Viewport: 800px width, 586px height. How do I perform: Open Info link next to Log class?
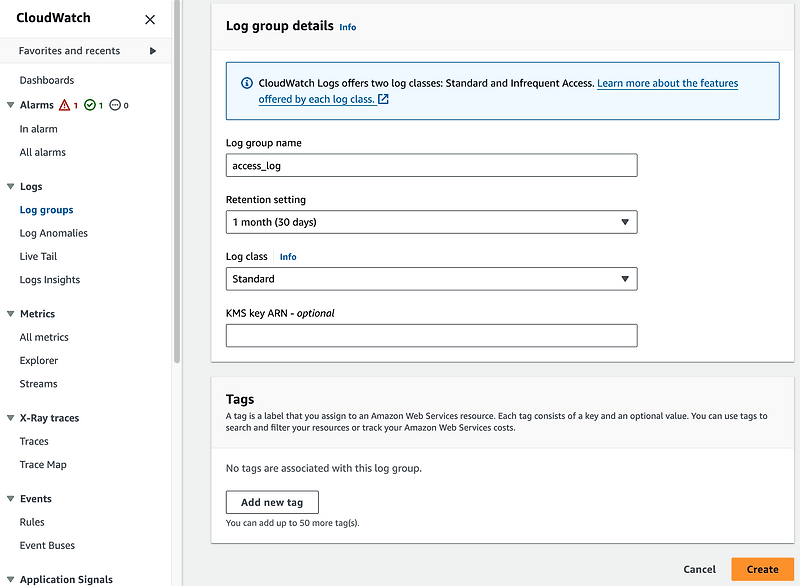288,257
